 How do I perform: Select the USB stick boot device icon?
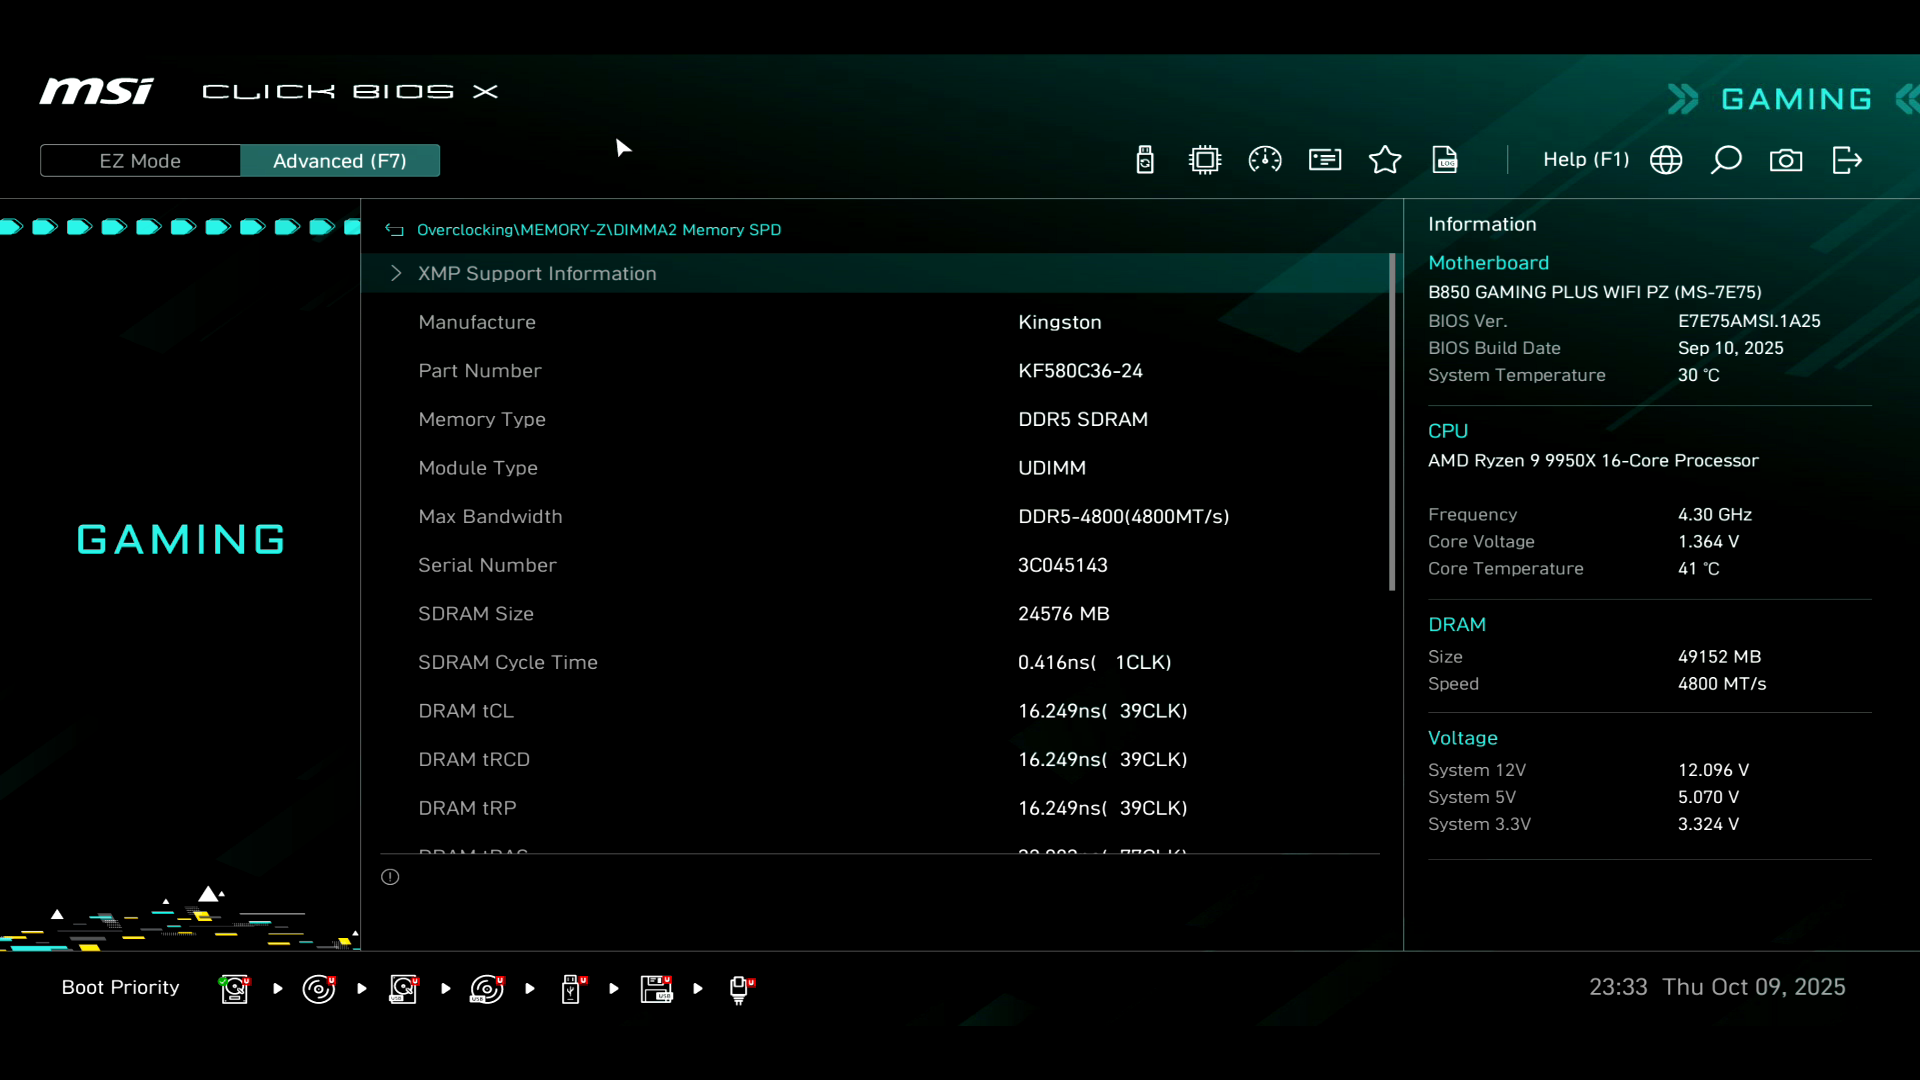coord(571,988)
